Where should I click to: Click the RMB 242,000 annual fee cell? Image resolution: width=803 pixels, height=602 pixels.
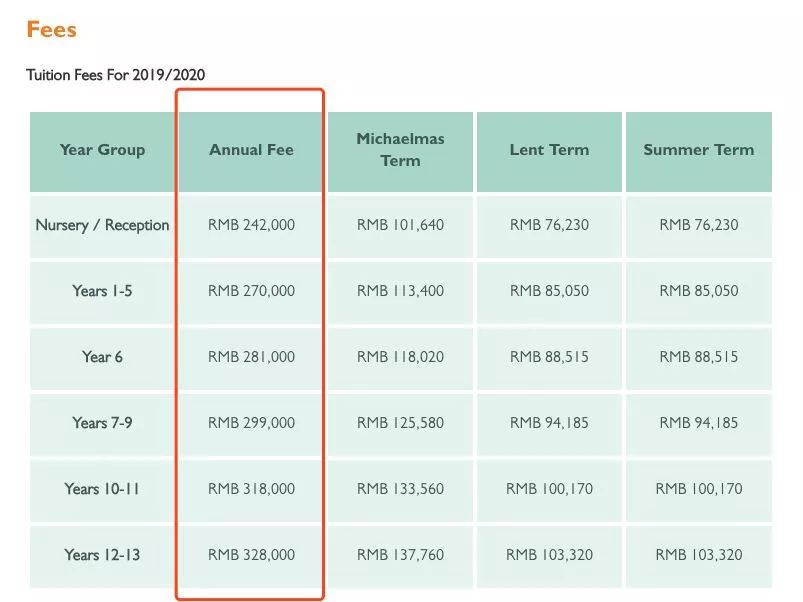(251, 225)
